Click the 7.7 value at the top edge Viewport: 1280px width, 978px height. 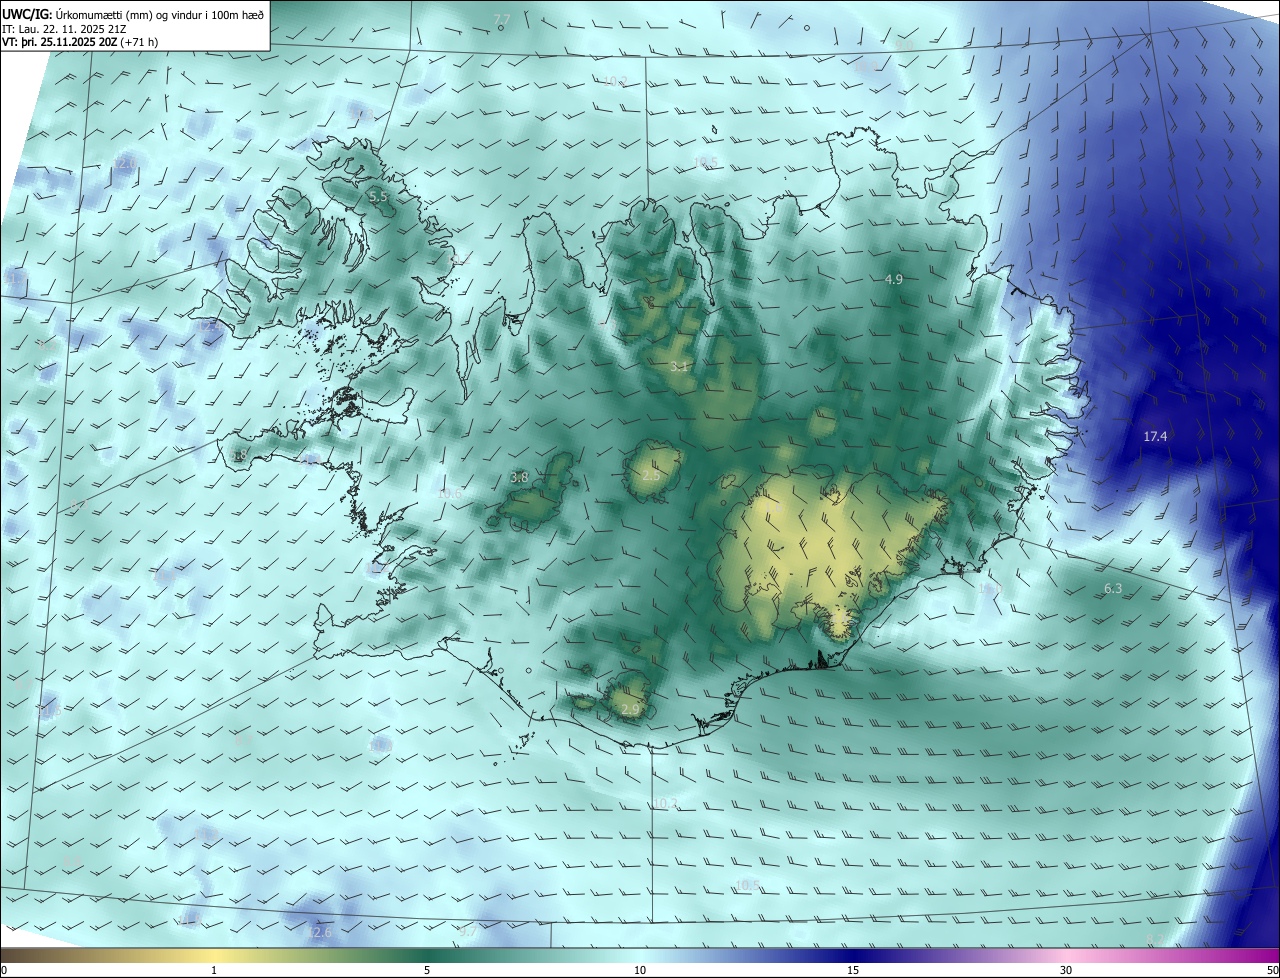(x=502, y=19)
